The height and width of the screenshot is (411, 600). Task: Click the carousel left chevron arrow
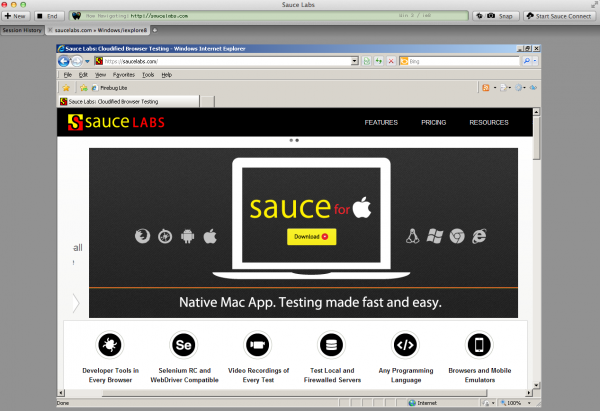coord(76,303)
